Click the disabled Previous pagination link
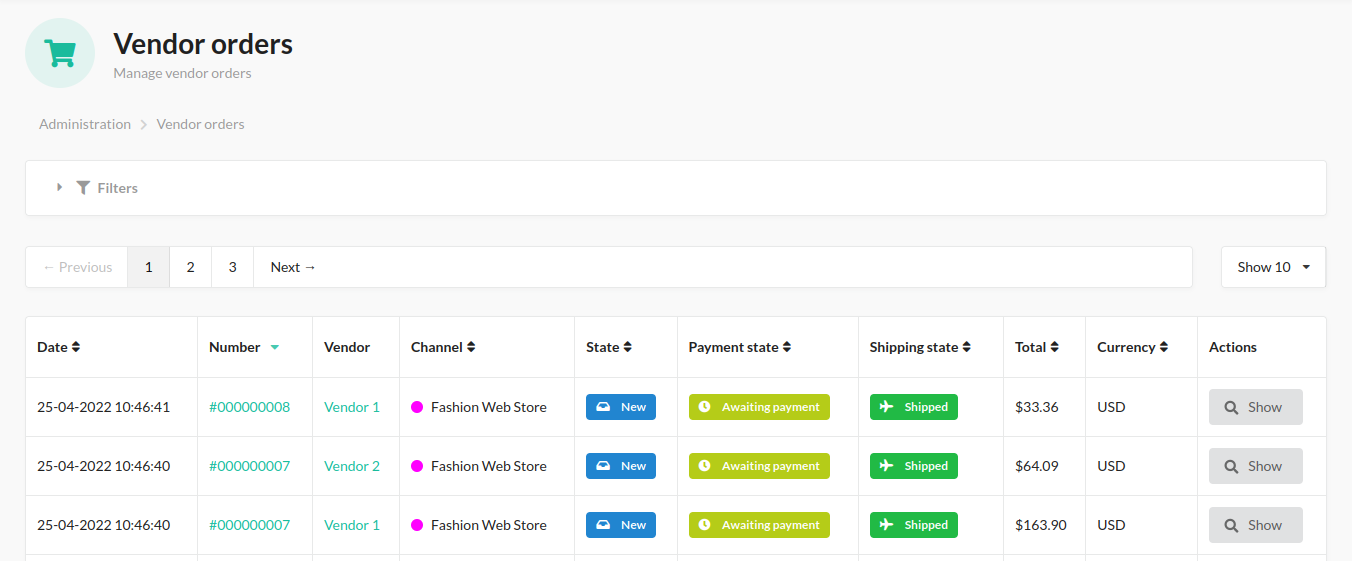Viewport: 1352px width, 561px height. (x=77, y=267)
